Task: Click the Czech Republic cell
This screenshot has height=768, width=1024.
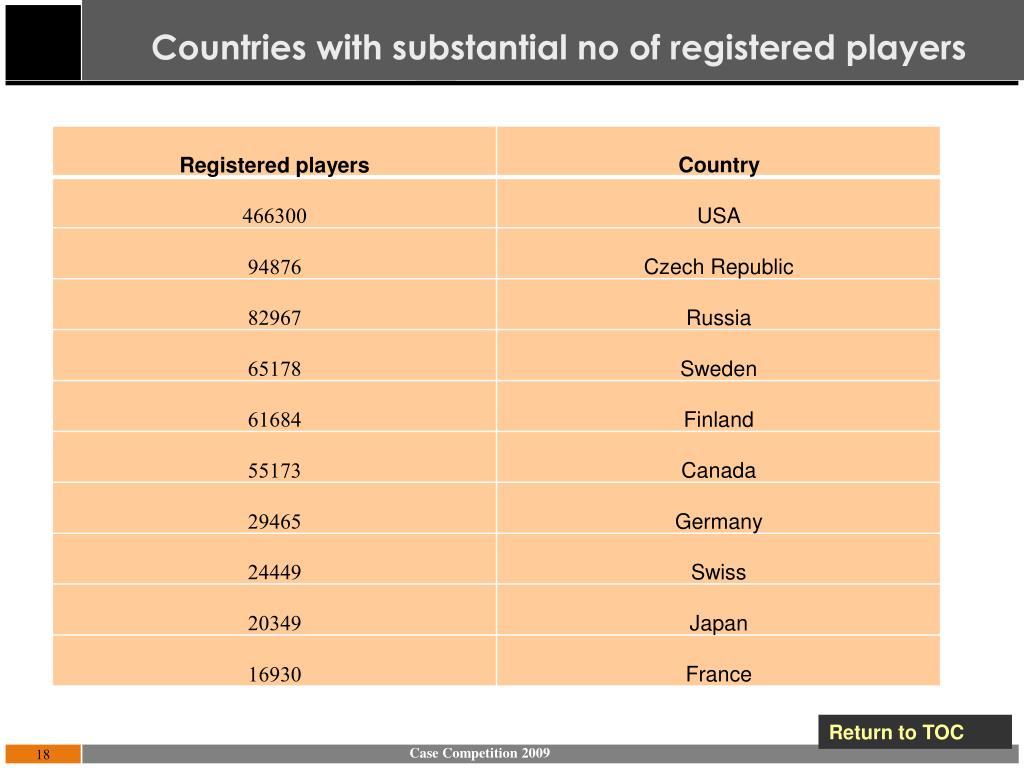Action: pos(718,267)
